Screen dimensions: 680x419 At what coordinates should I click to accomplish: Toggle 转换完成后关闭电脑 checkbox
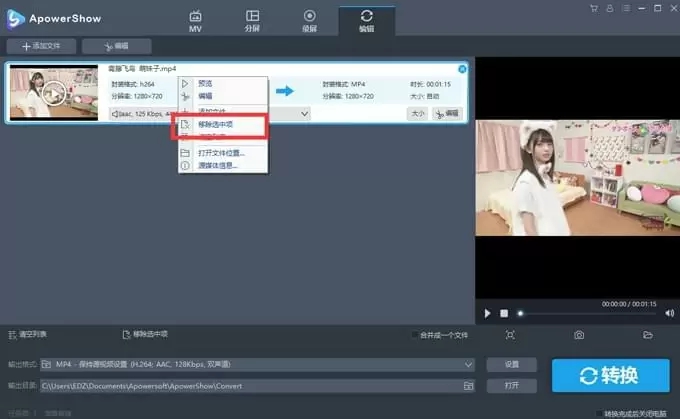pyautogui.click(x=599, y=413)
